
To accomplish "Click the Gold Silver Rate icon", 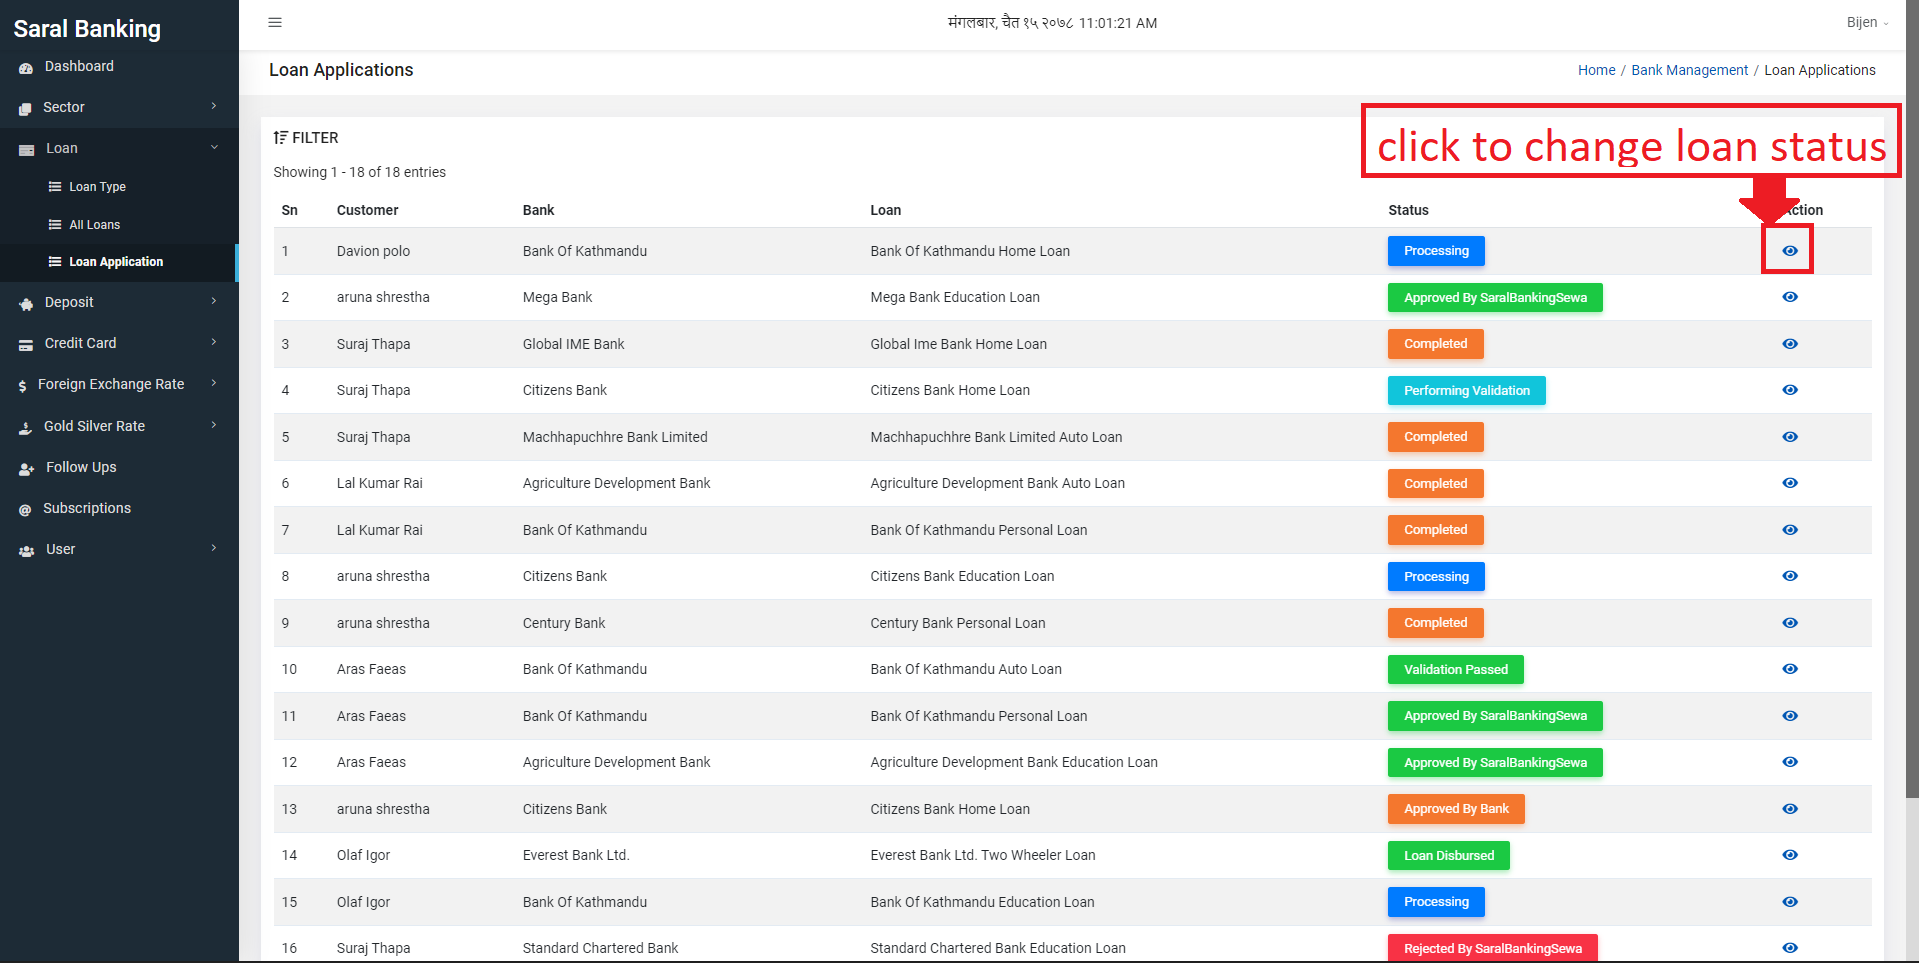I will (x=26, y=427).
